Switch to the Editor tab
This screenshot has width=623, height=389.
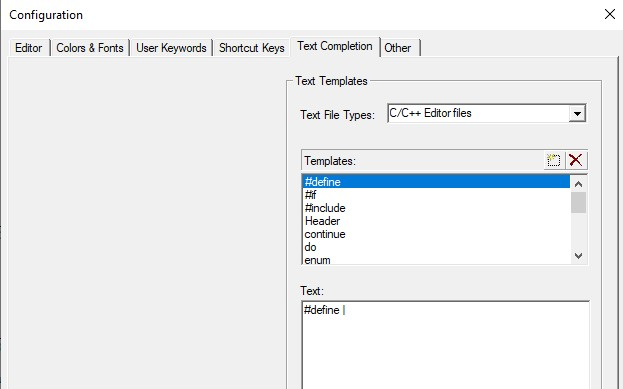point(29,48)
